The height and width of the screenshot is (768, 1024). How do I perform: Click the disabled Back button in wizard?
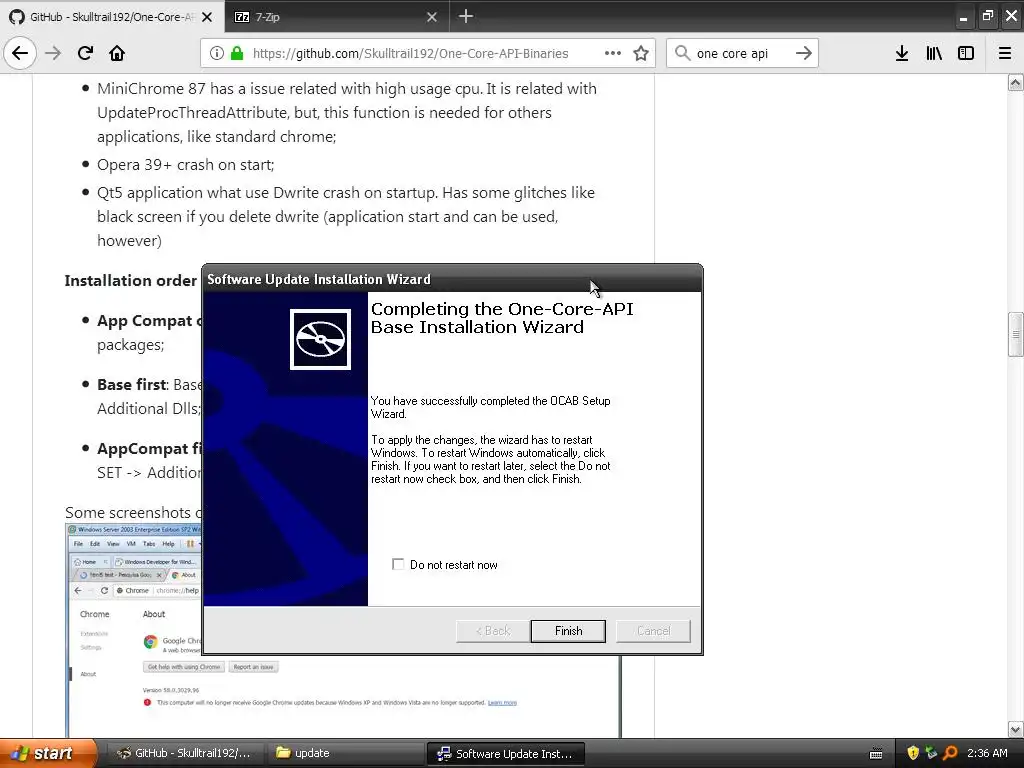click(493, 631)
